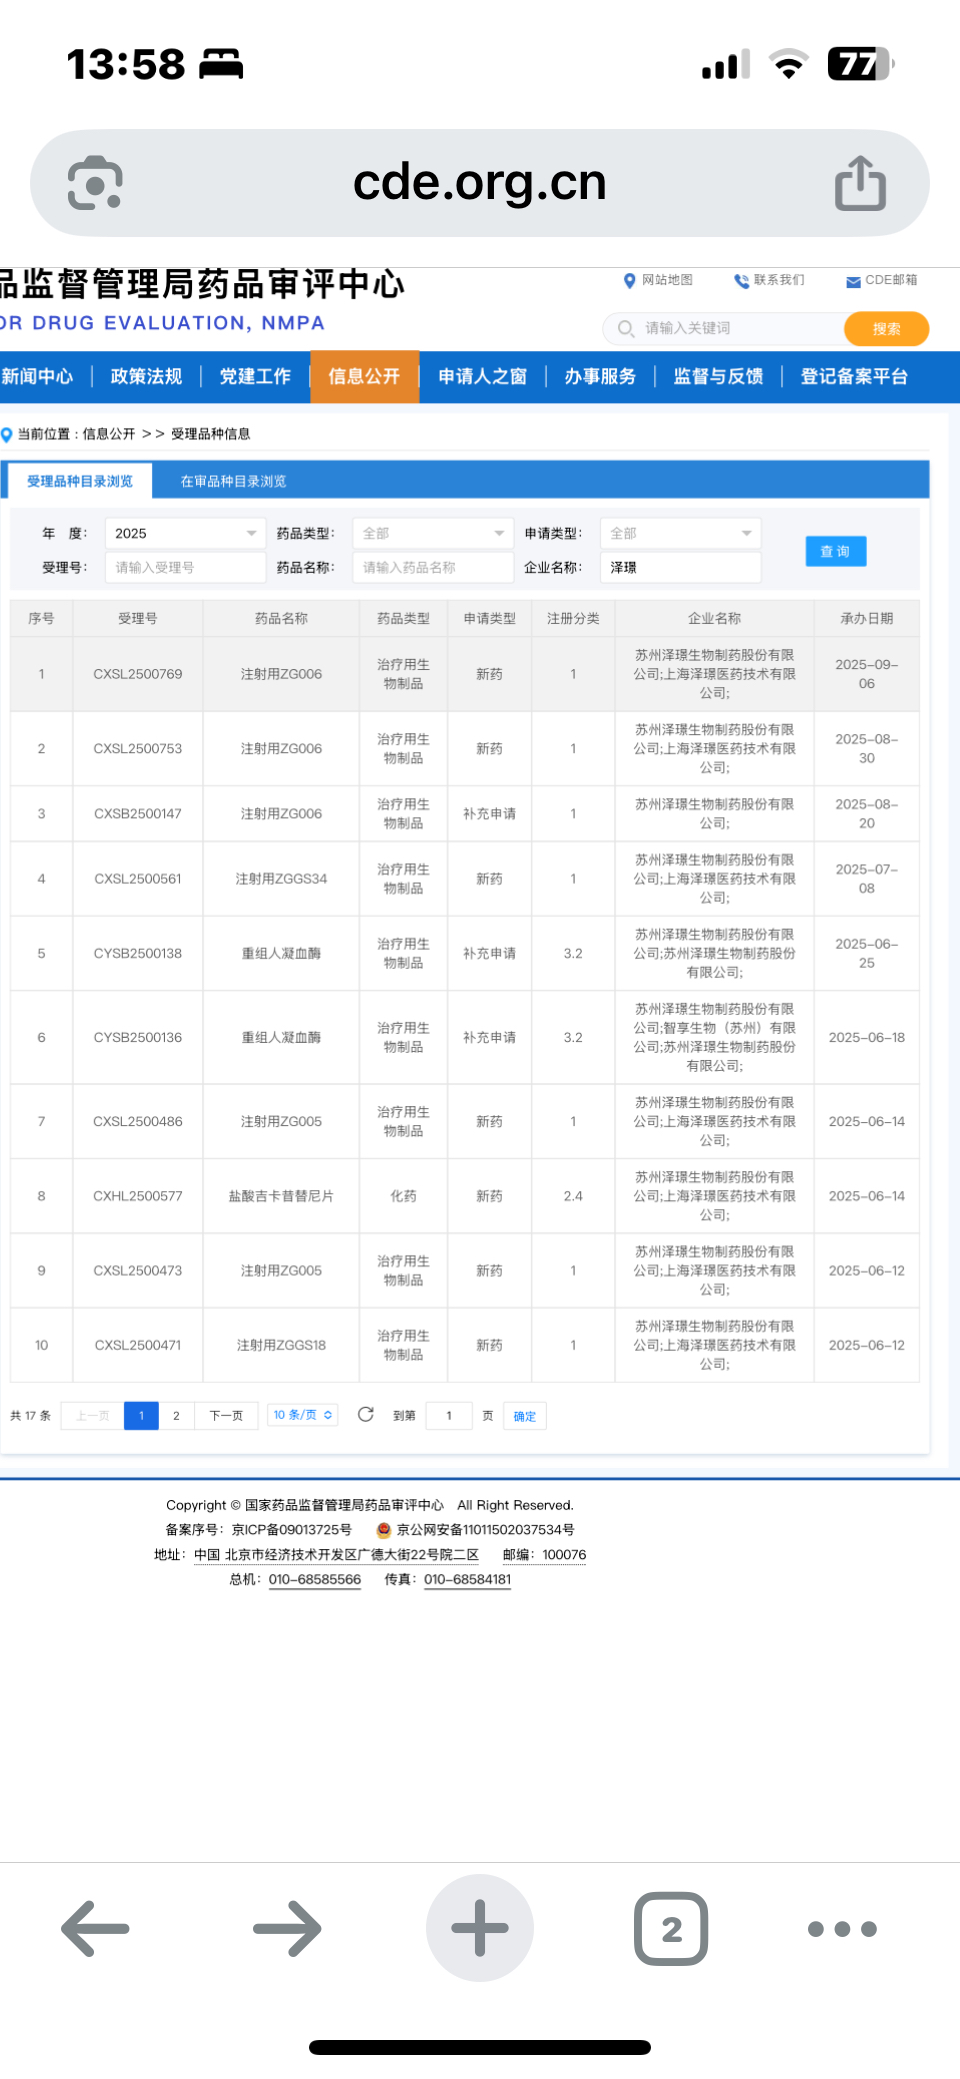Image resolution: width=960 pixels, height=2079 pixels.
Task: Tap the cde.org.cn address bar
Action: point(480,183)
